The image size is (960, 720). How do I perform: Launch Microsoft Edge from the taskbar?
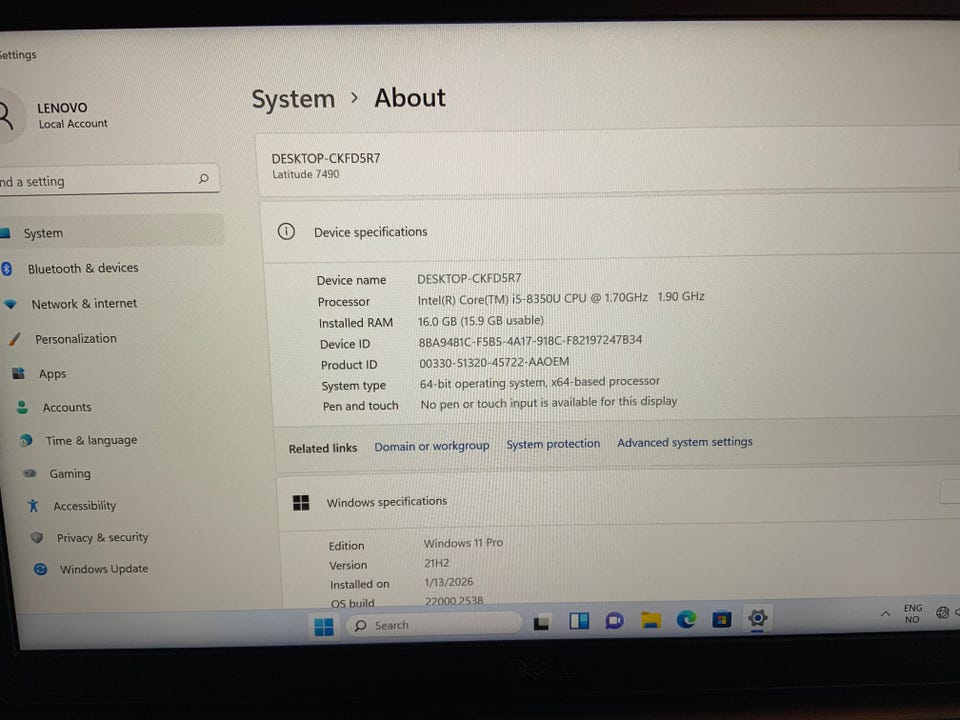686,620
